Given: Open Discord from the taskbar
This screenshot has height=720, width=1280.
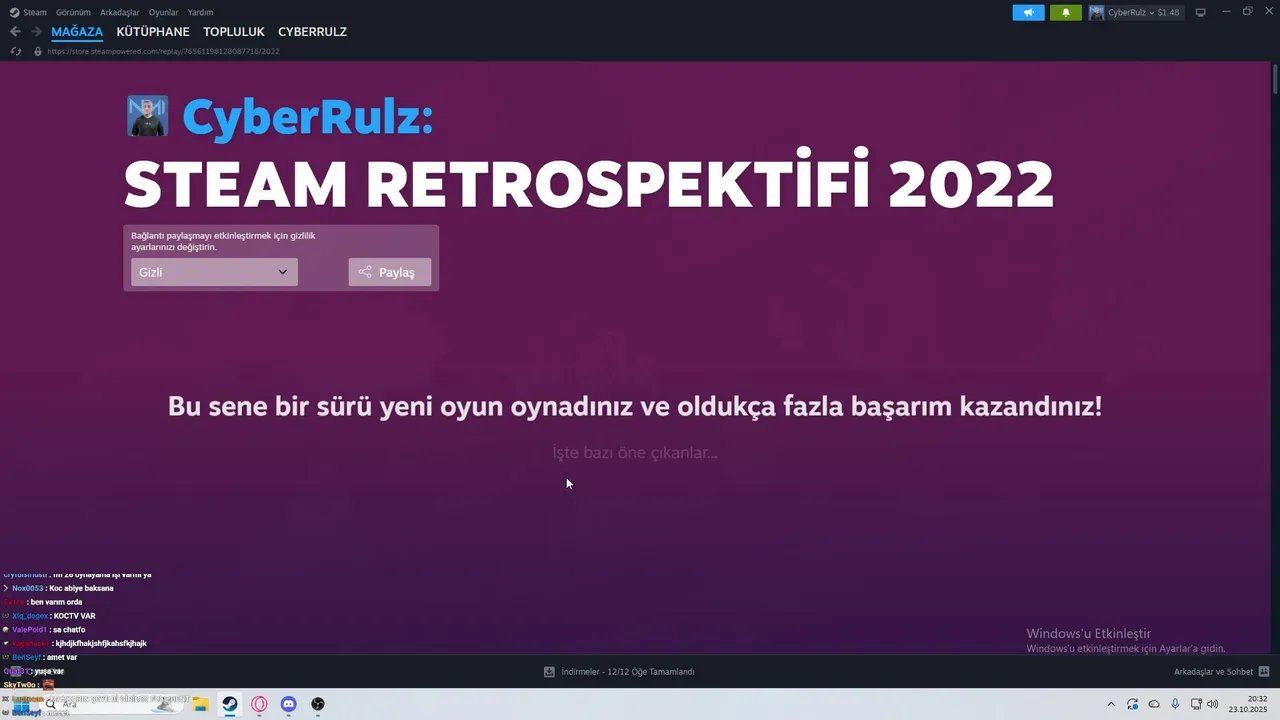Looking at the screenshot, I should click(x=288, y=704).
